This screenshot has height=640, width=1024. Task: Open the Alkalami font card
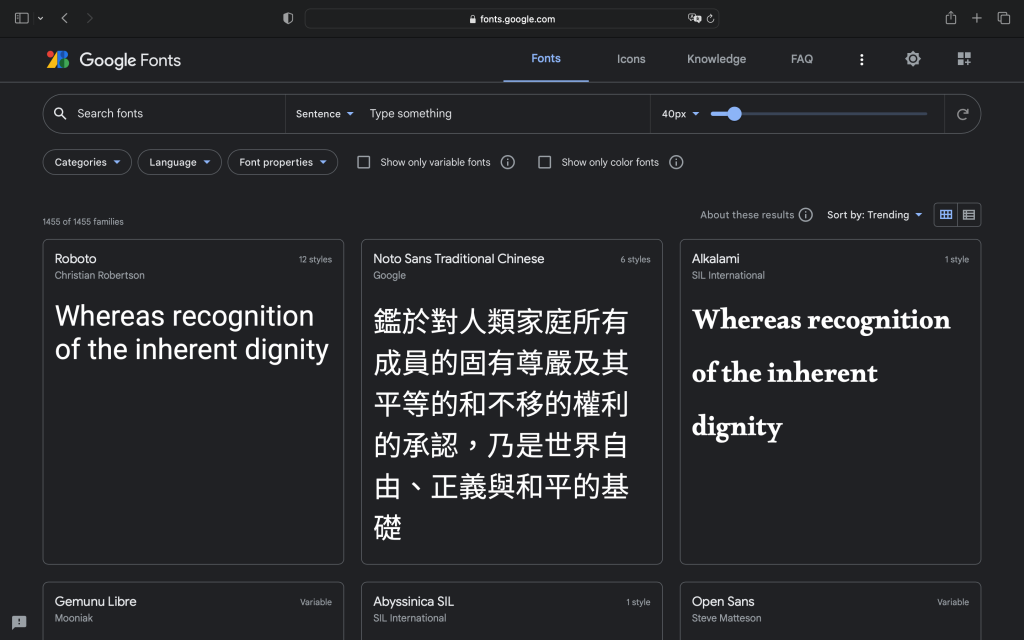830,402
